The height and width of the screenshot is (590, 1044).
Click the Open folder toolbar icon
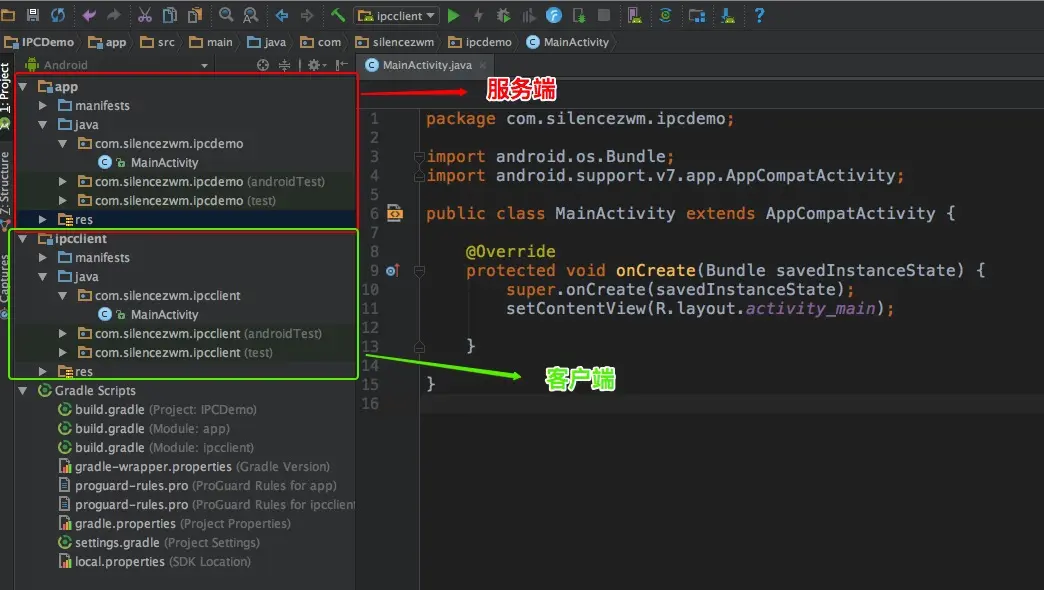point(8,15)
